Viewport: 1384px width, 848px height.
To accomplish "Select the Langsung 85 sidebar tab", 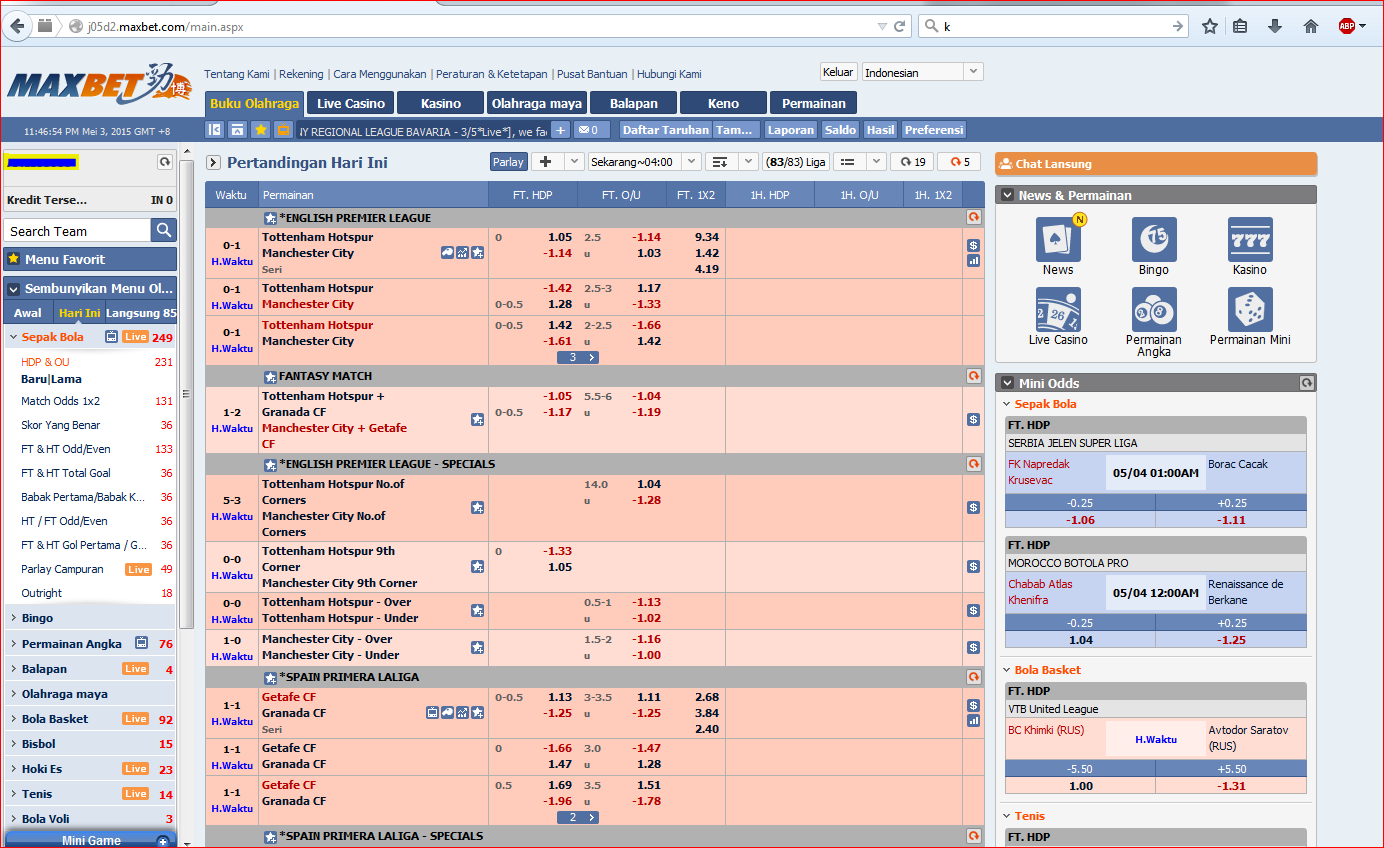I will coord(141,313).
